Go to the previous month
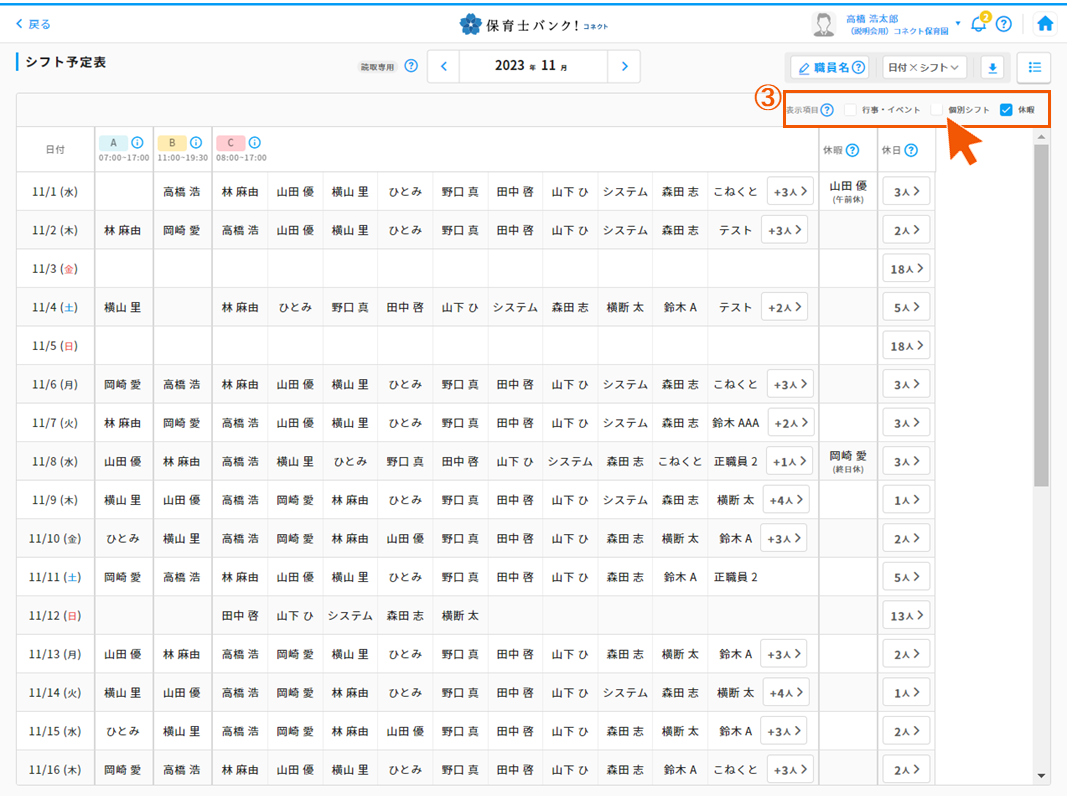1067x800 pixels. 444,67
